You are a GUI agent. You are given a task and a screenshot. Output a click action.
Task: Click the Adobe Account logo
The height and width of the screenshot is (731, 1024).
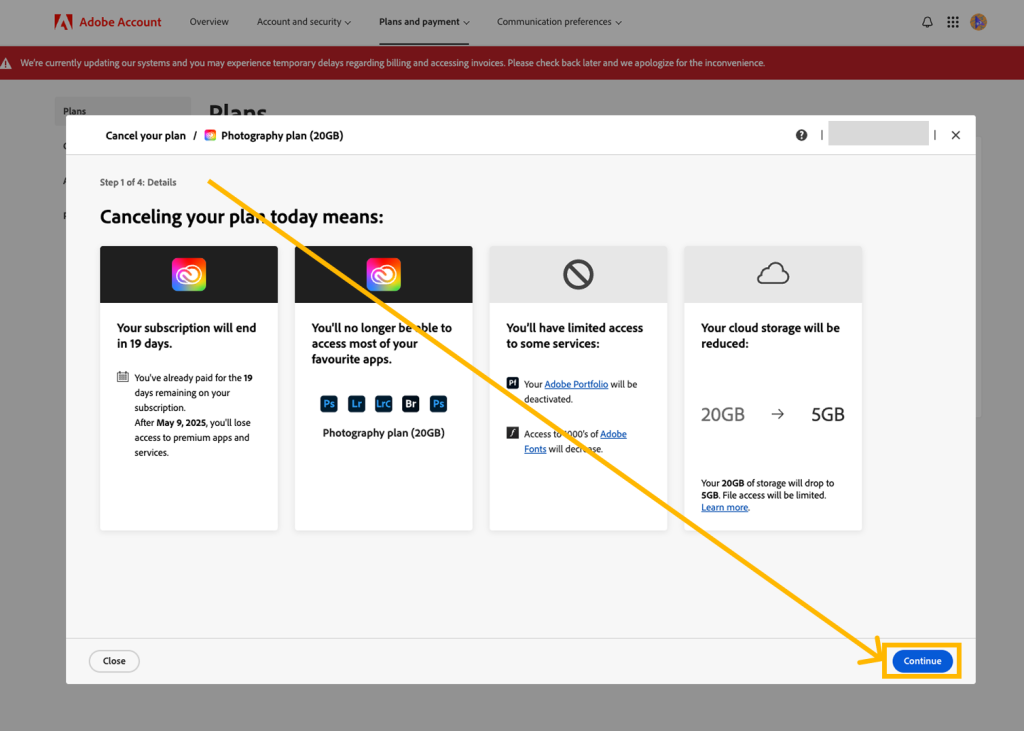click(108, 22)
